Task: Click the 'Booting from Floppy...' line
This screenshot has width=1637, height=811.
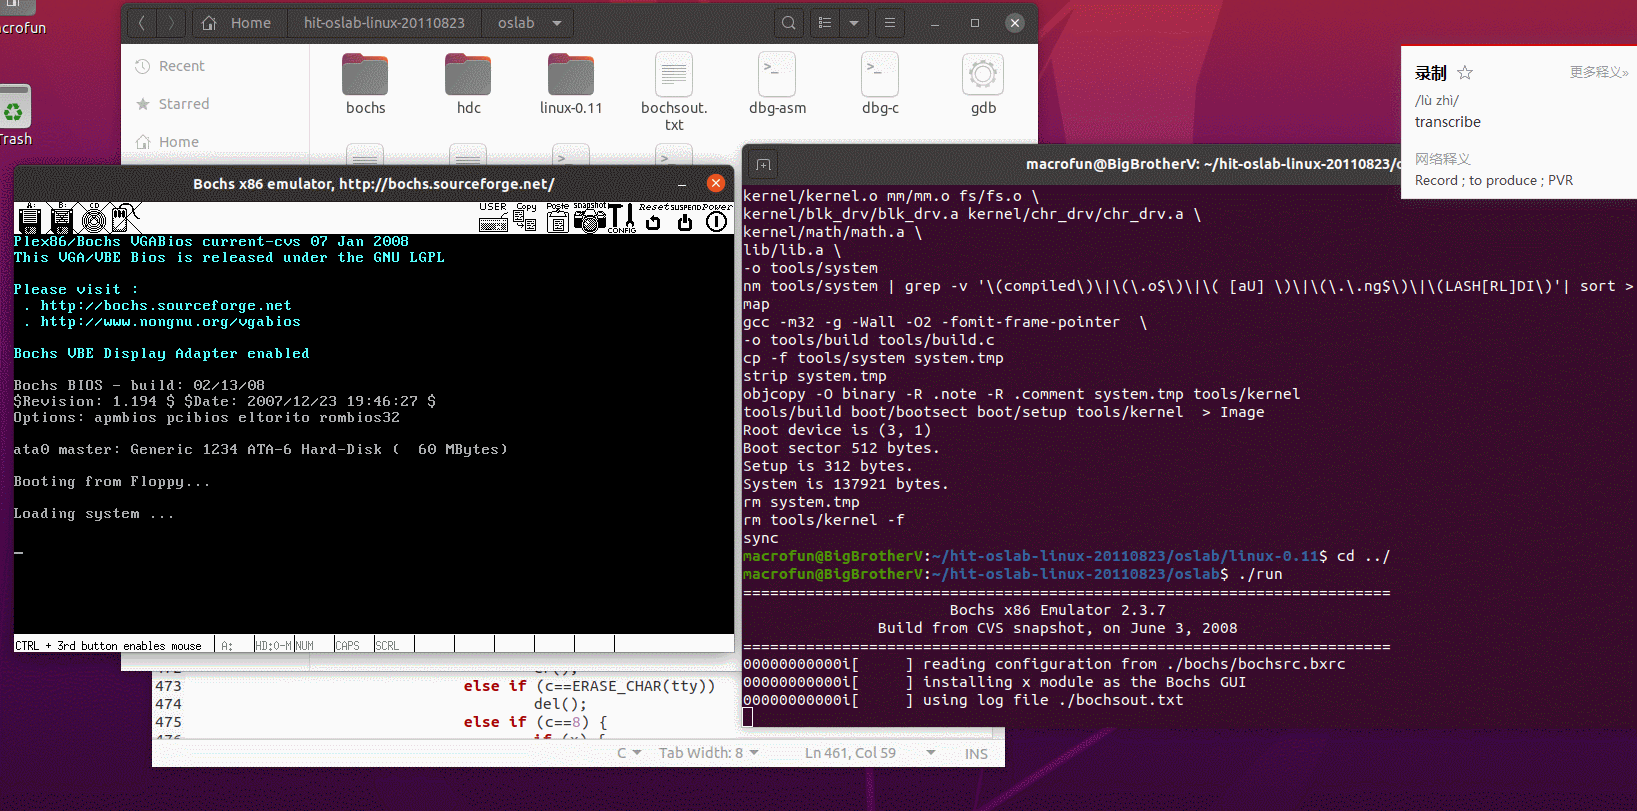Action: click(112, 482)
